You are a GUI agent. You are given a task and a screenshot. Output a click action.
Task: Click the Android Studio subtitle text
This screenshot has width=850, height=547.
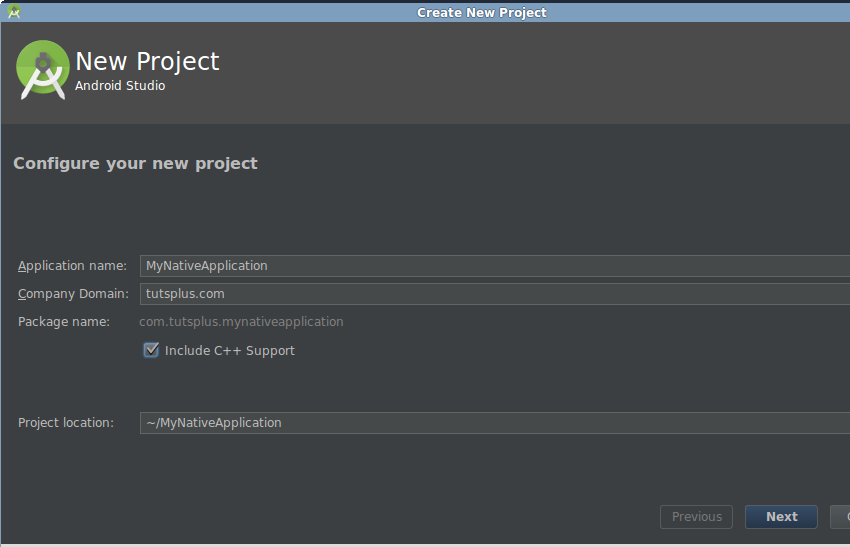tap(120, 86)
